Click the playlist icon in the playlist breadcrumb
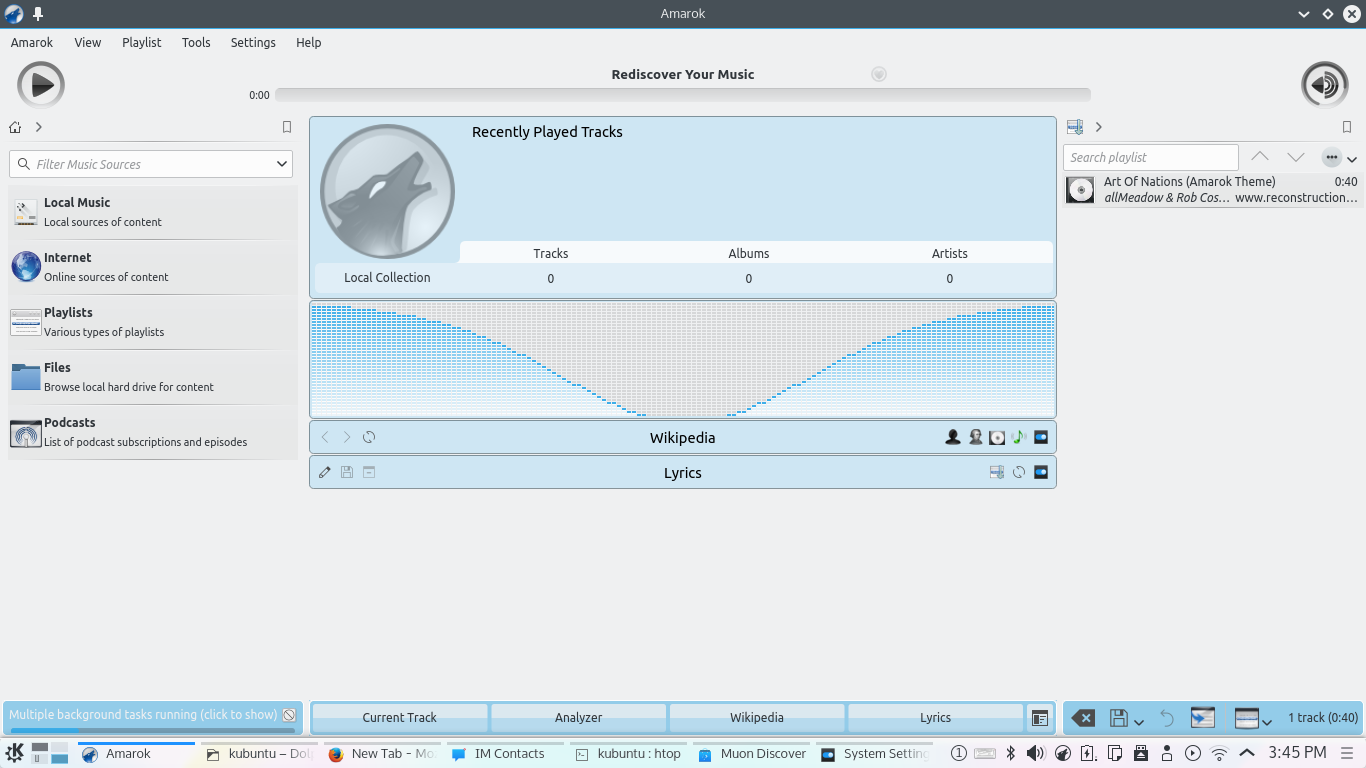 pyautogui.click(x=1075, y=127)
